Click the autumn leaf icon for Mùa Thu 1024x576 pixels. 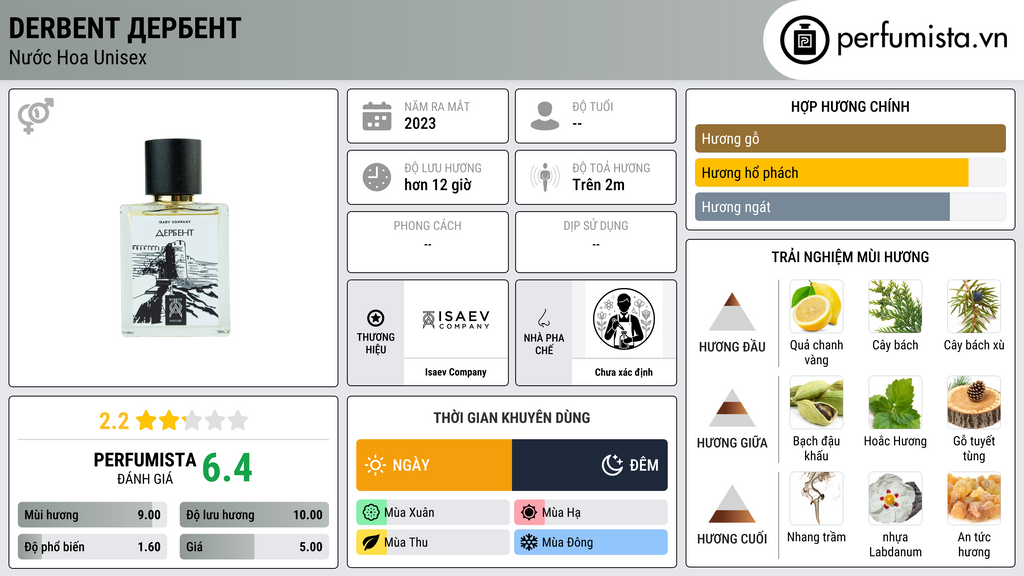[371, 542]
